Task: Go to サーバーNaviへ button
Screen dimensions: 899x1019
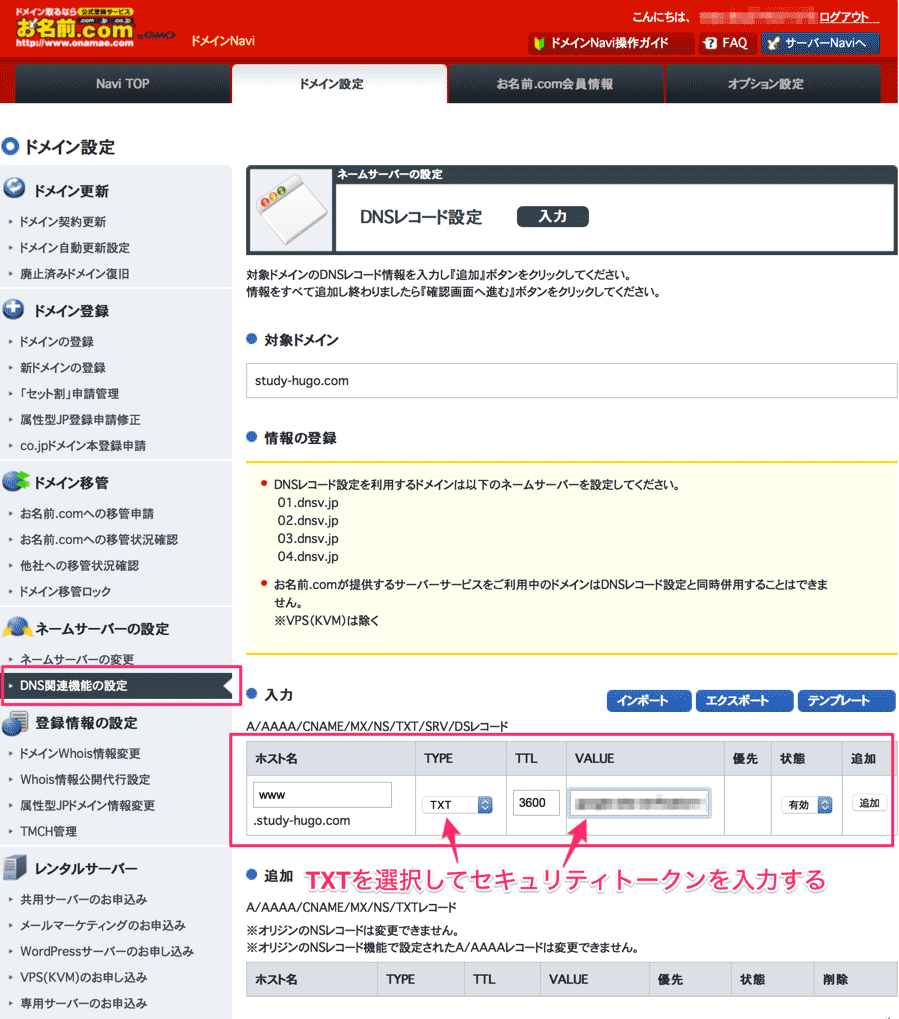Action: coord(820,43)
